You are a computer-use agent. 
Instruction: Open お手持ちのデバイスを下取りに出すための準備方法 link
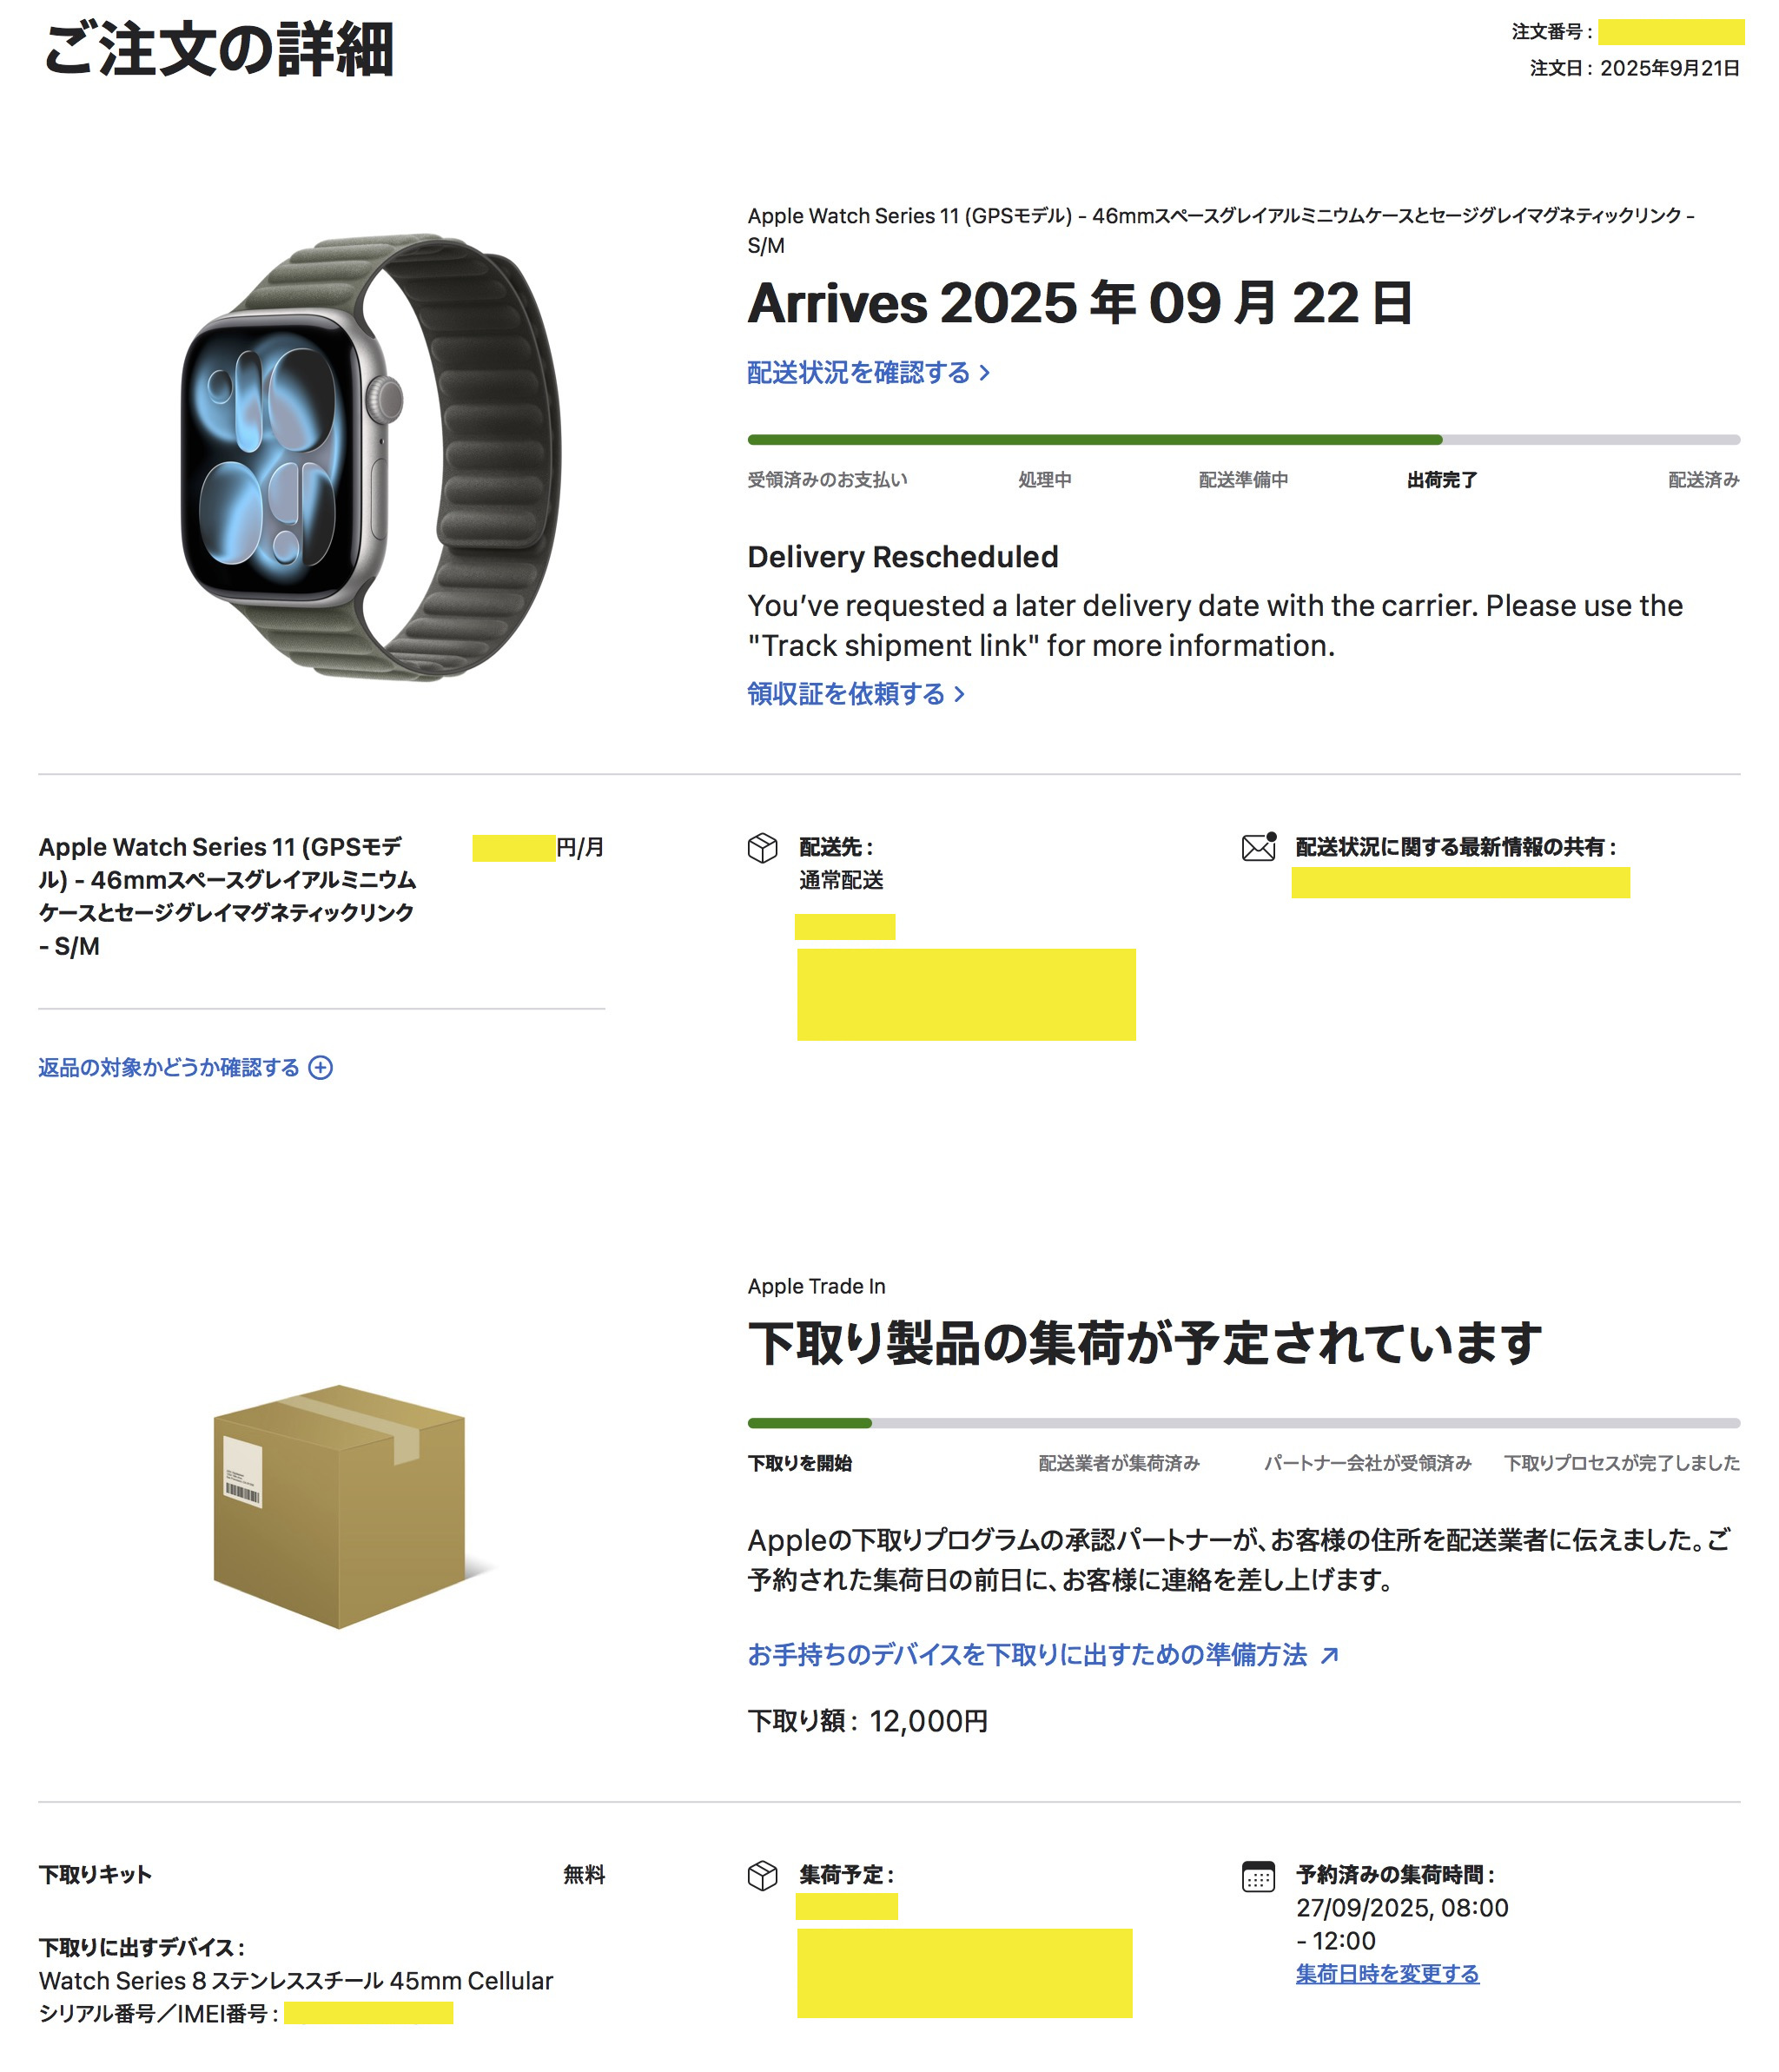click(x=1042, y=1654)
